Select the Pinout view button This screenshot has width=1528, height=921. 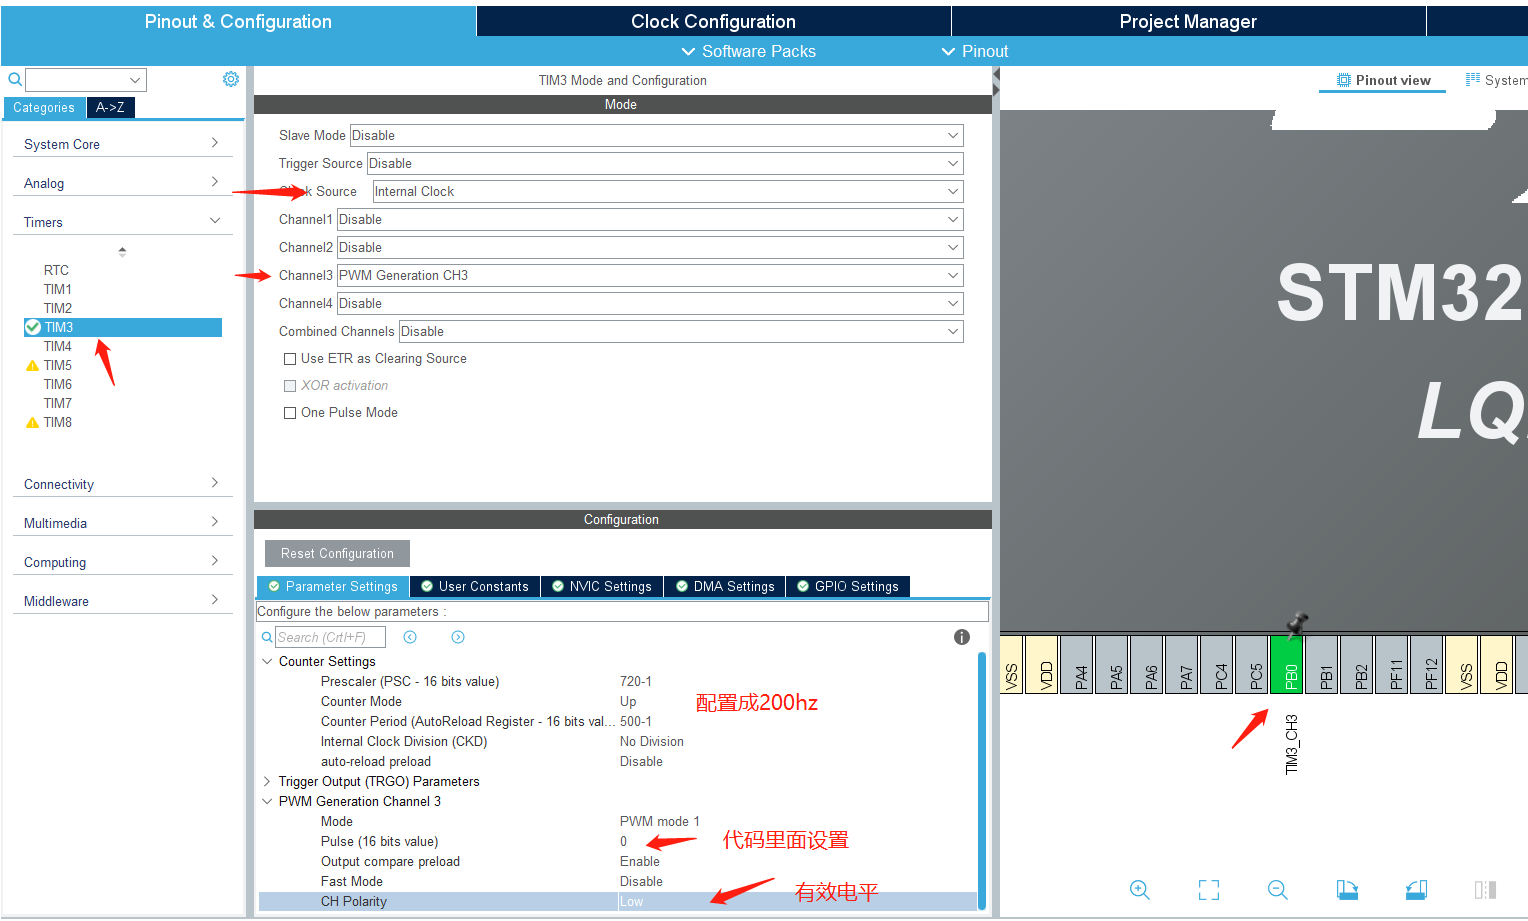1383,80
